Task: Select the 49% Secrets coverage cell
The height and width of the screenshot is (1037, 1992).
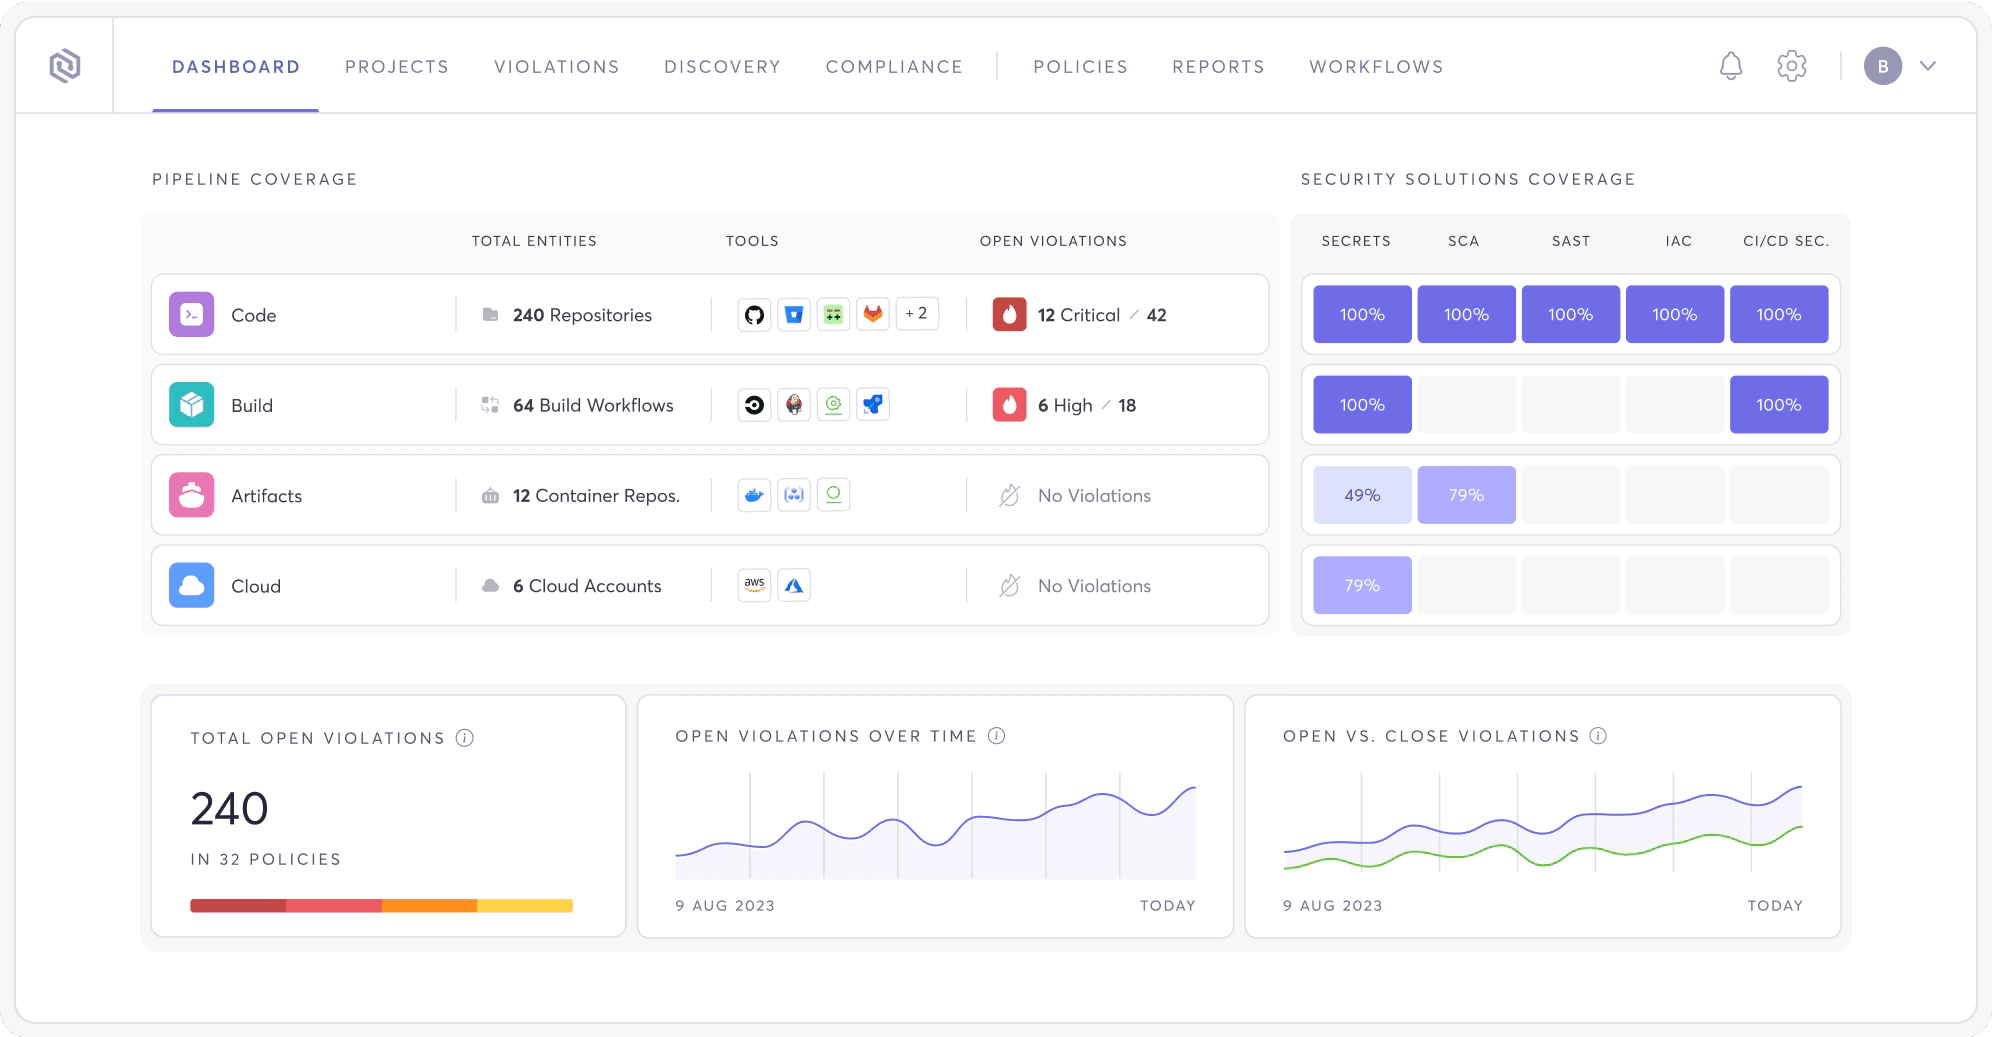Action: pos(1362,494)
